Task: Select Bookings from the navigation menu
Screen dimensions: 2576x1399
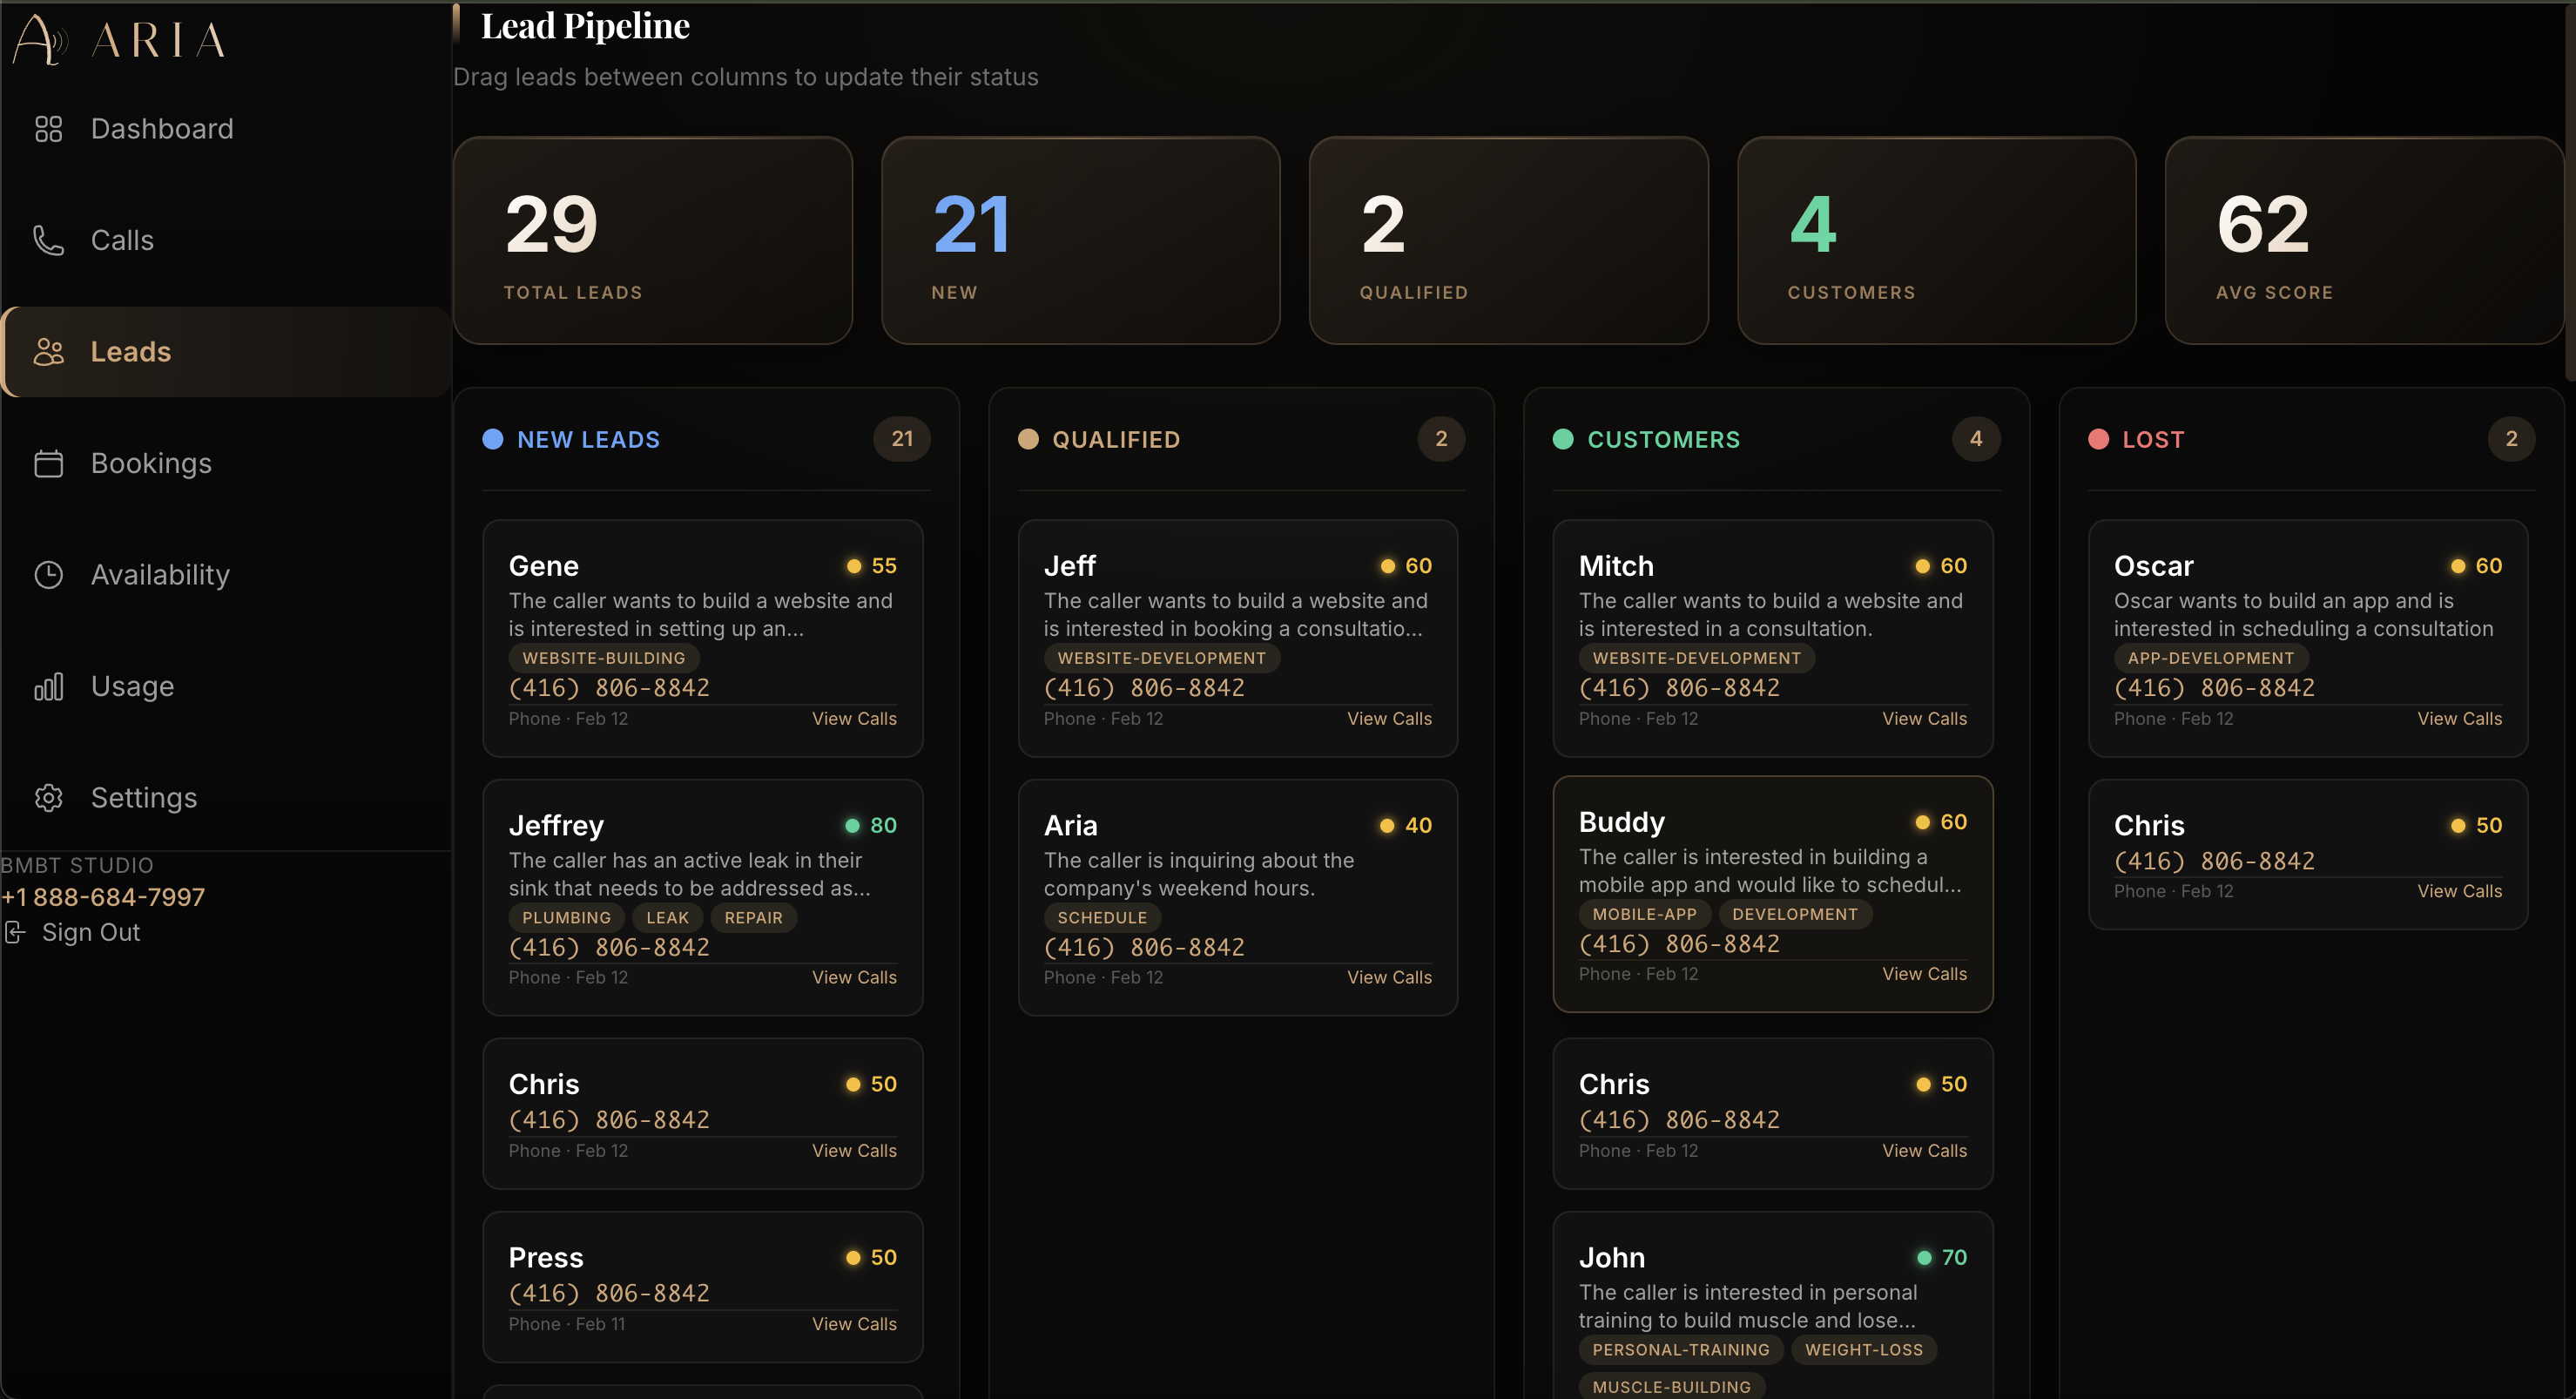Action: coord(151,463)
